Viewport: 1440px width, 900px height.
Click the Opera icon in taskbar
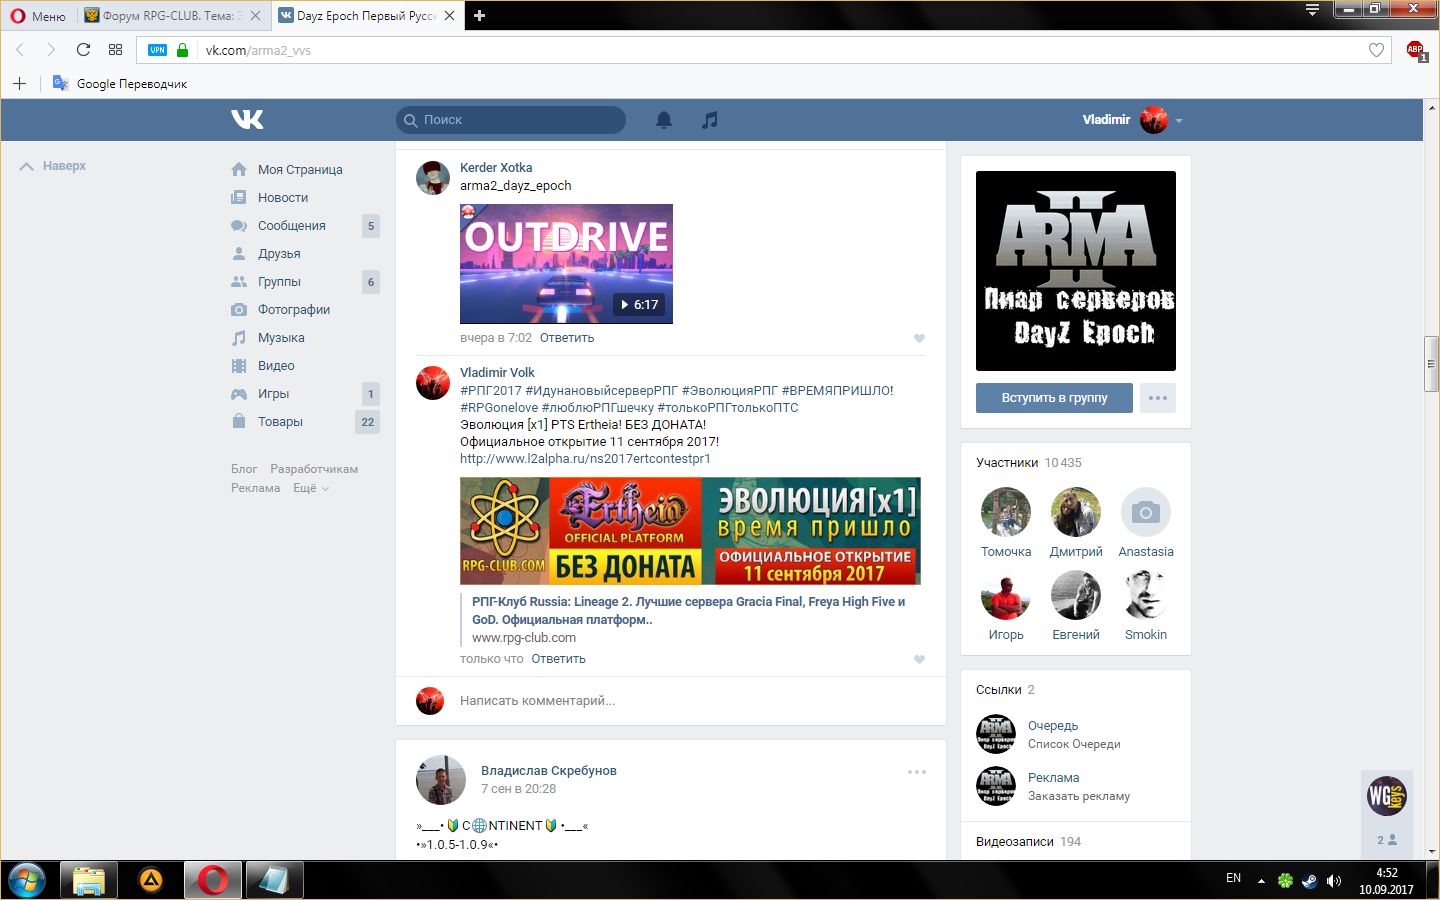(212, 880)
